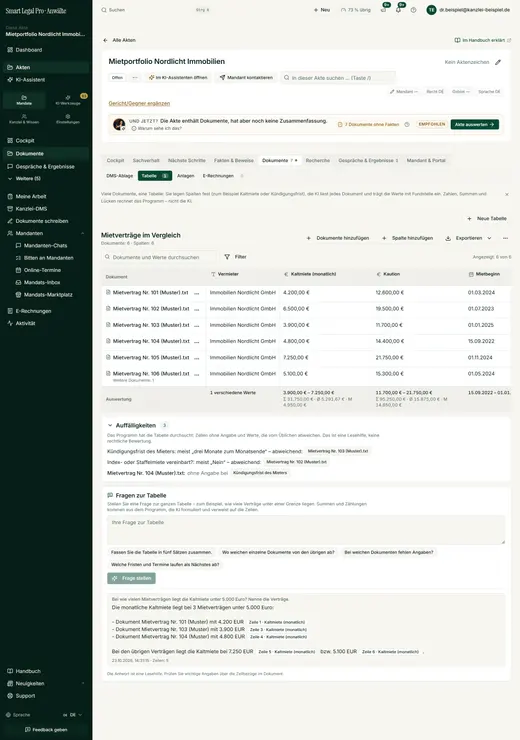
Task: Click the Feedback geben button
Action: click(46, 730)
